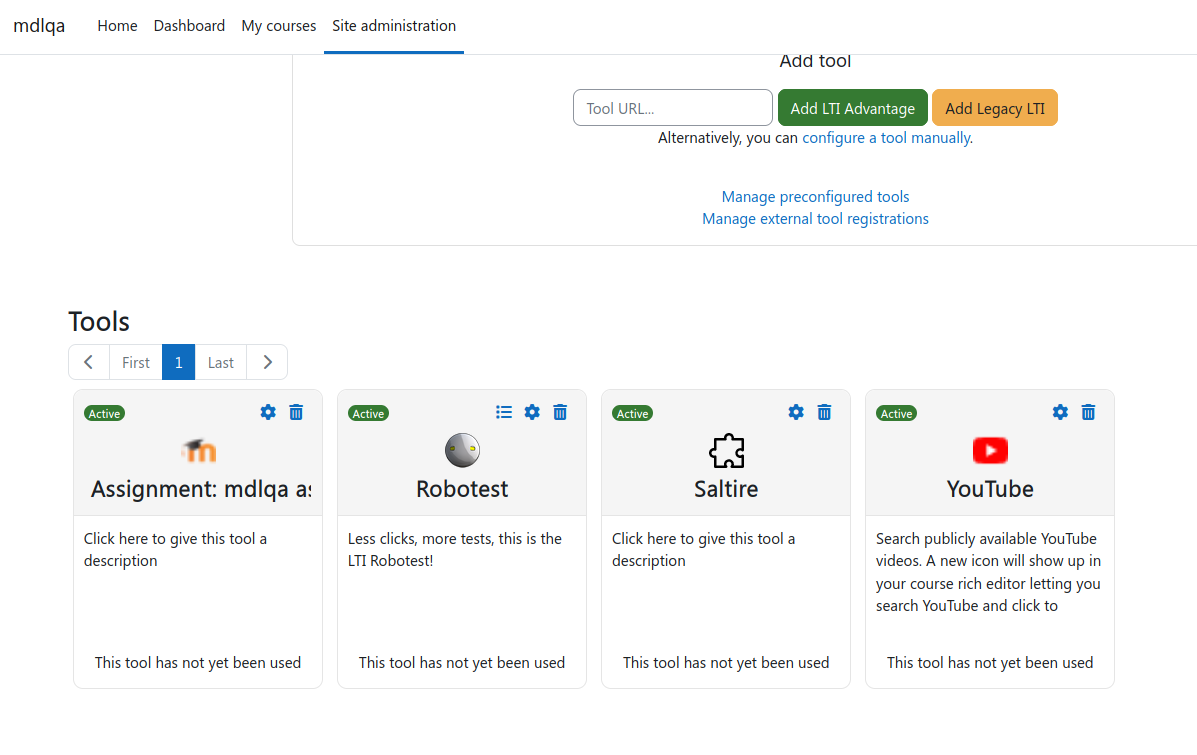1197x755 pixels.
Task: Click the mdlqa site brand
Action: point(39,25)
